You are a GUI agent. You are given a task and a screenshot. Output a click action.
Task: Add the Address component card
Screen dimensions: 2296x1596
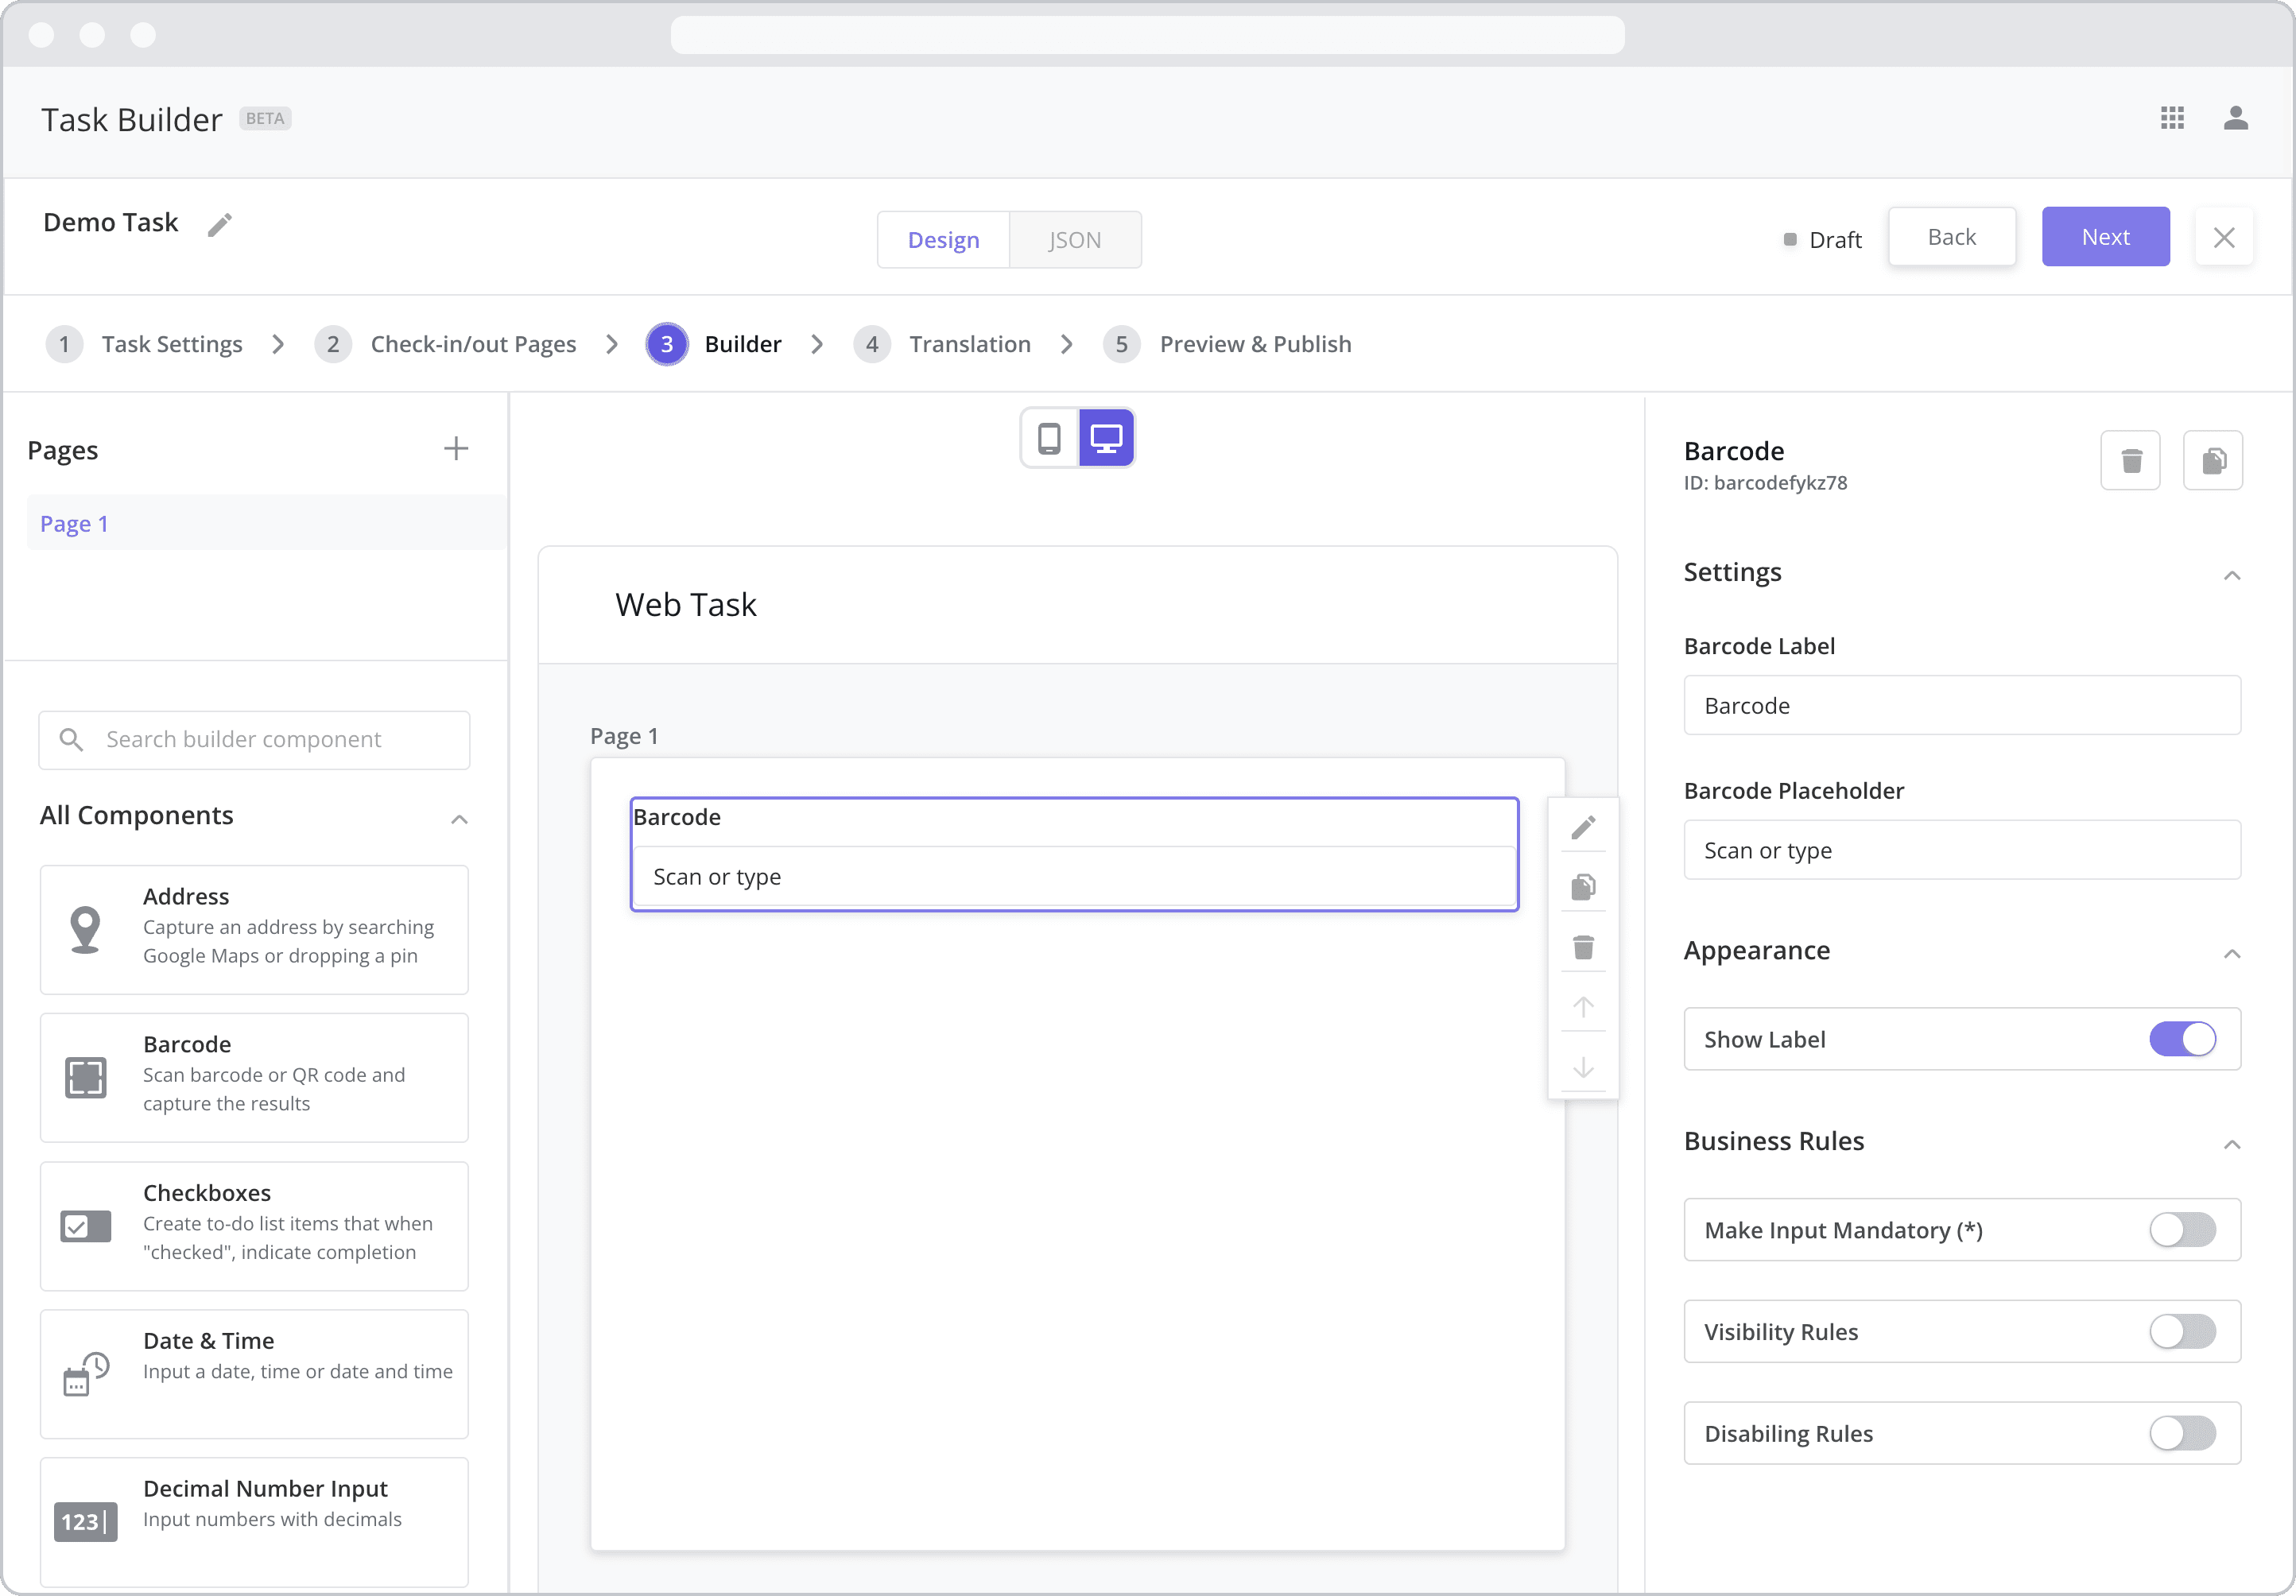[x=254, y=929]
